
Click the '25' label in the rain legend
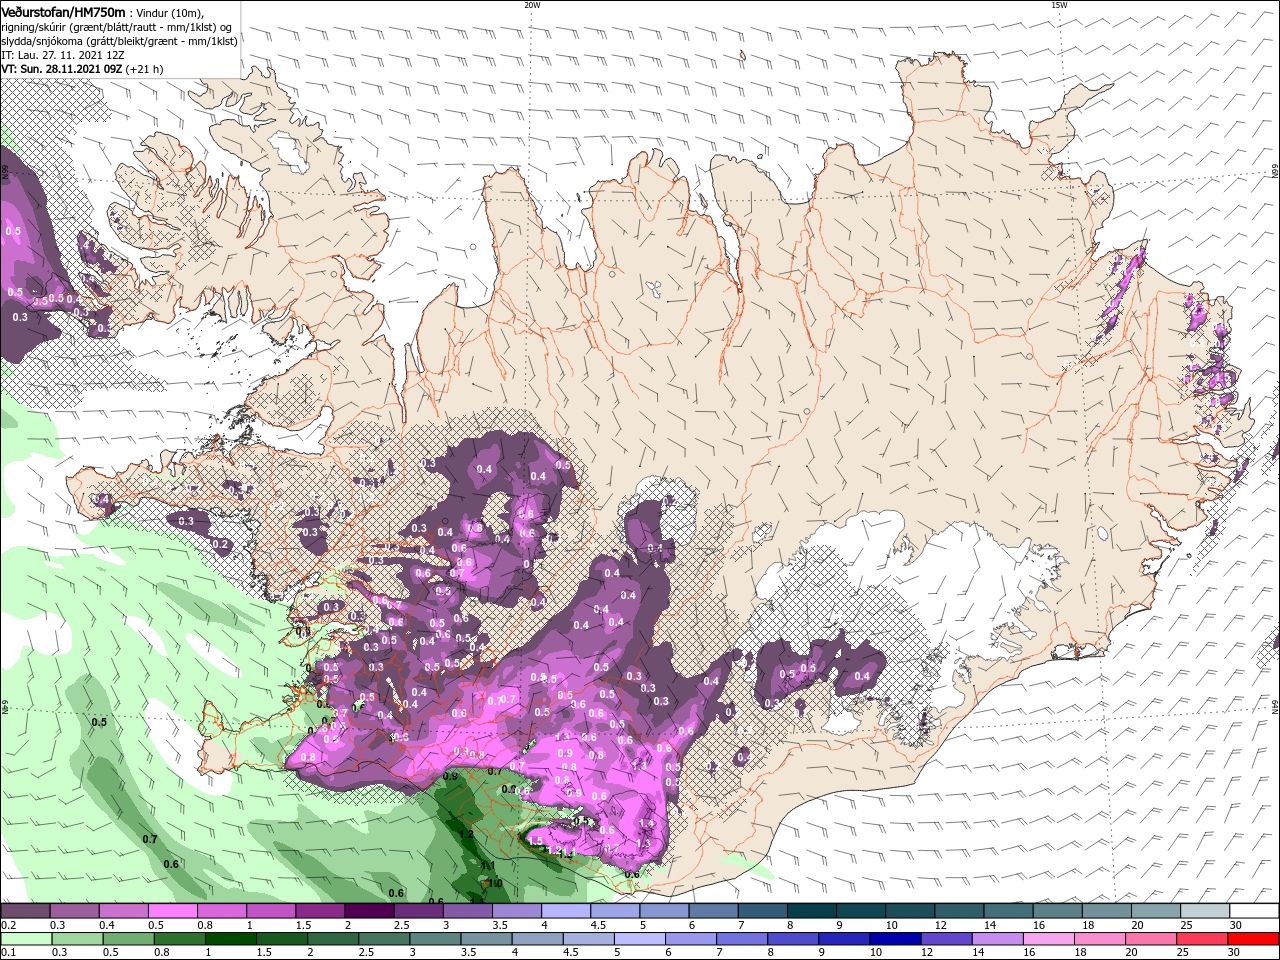1181,953
